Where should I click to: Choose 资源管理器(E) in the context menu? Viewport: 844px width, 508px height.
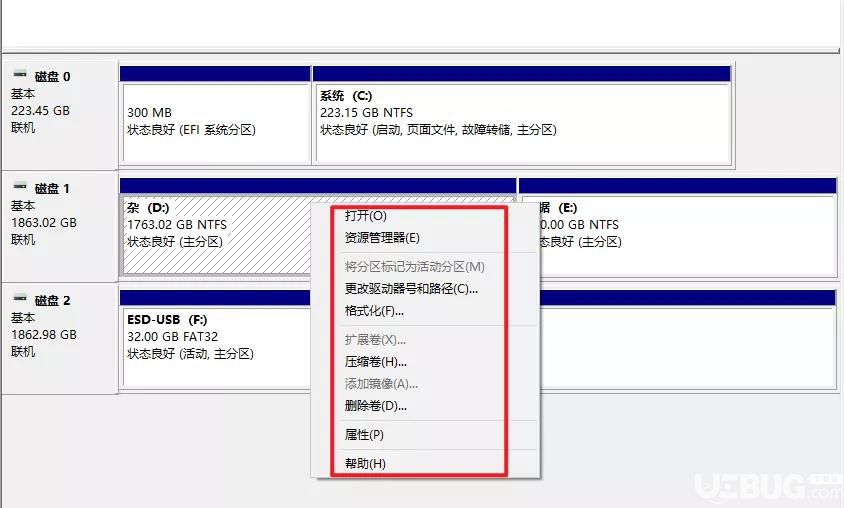tap(382, 238)
